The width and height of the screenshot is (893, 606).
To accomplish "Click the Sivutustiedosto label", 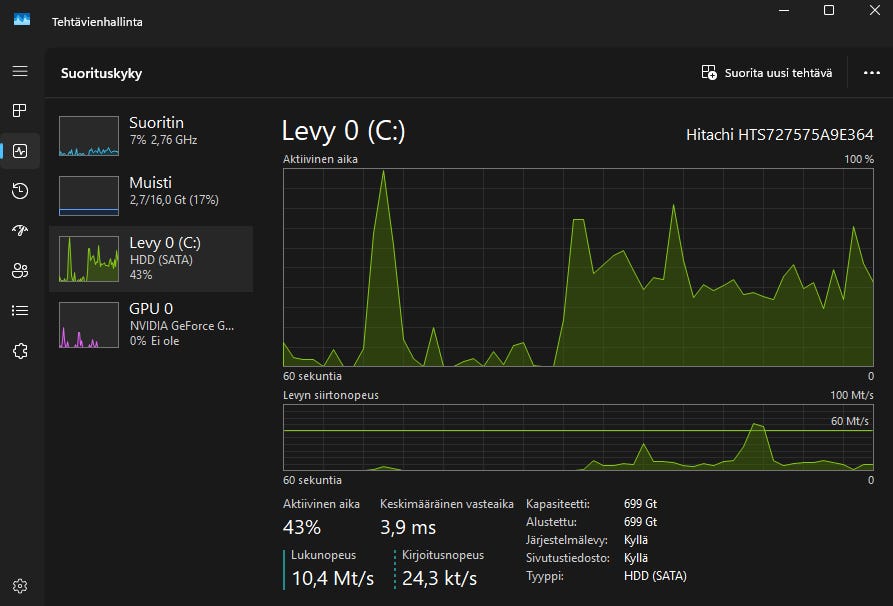I will coord(568,558).
